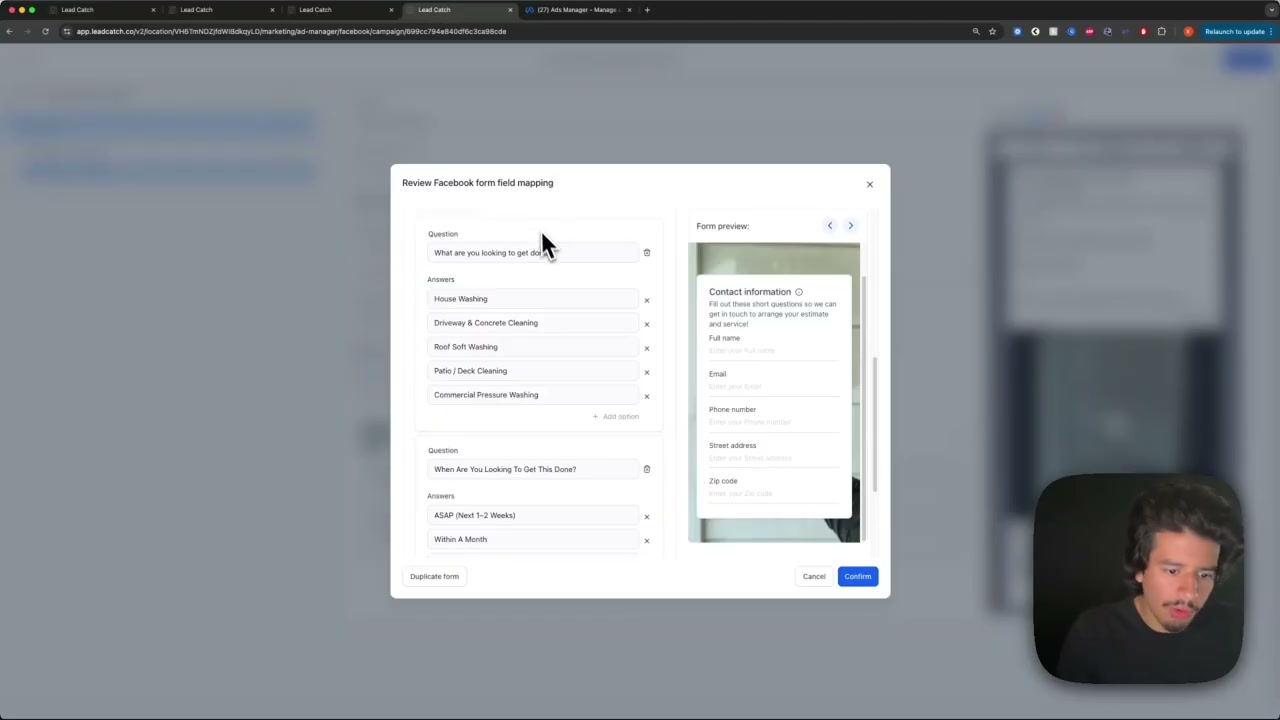Click the Full name field in form preview
This screenshot has width=1280, height=720.
(x=773, y=351)
